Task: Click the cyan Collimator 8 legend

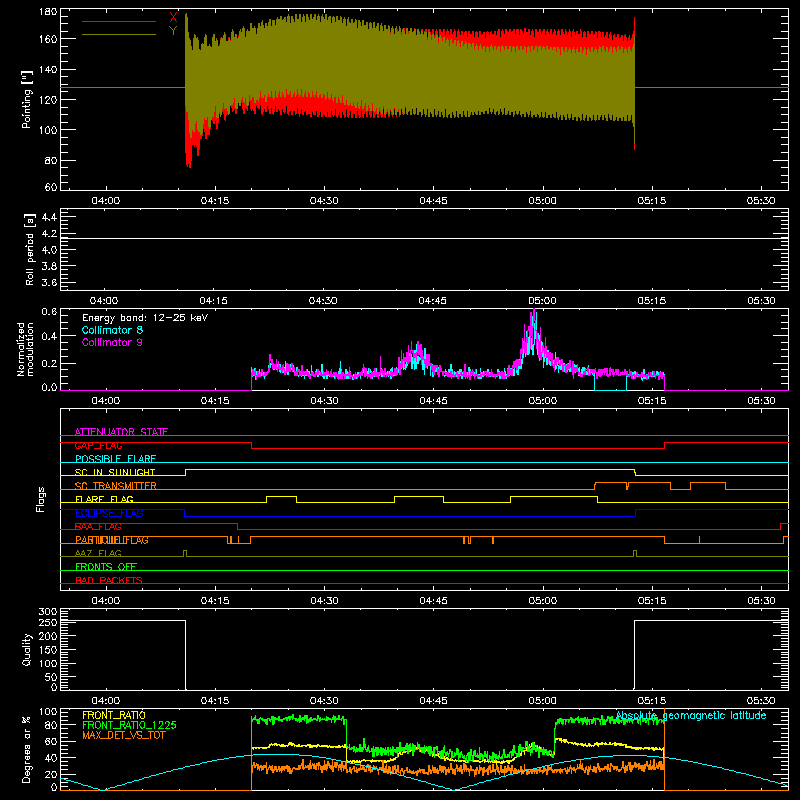Action: (x=112, y=330)
